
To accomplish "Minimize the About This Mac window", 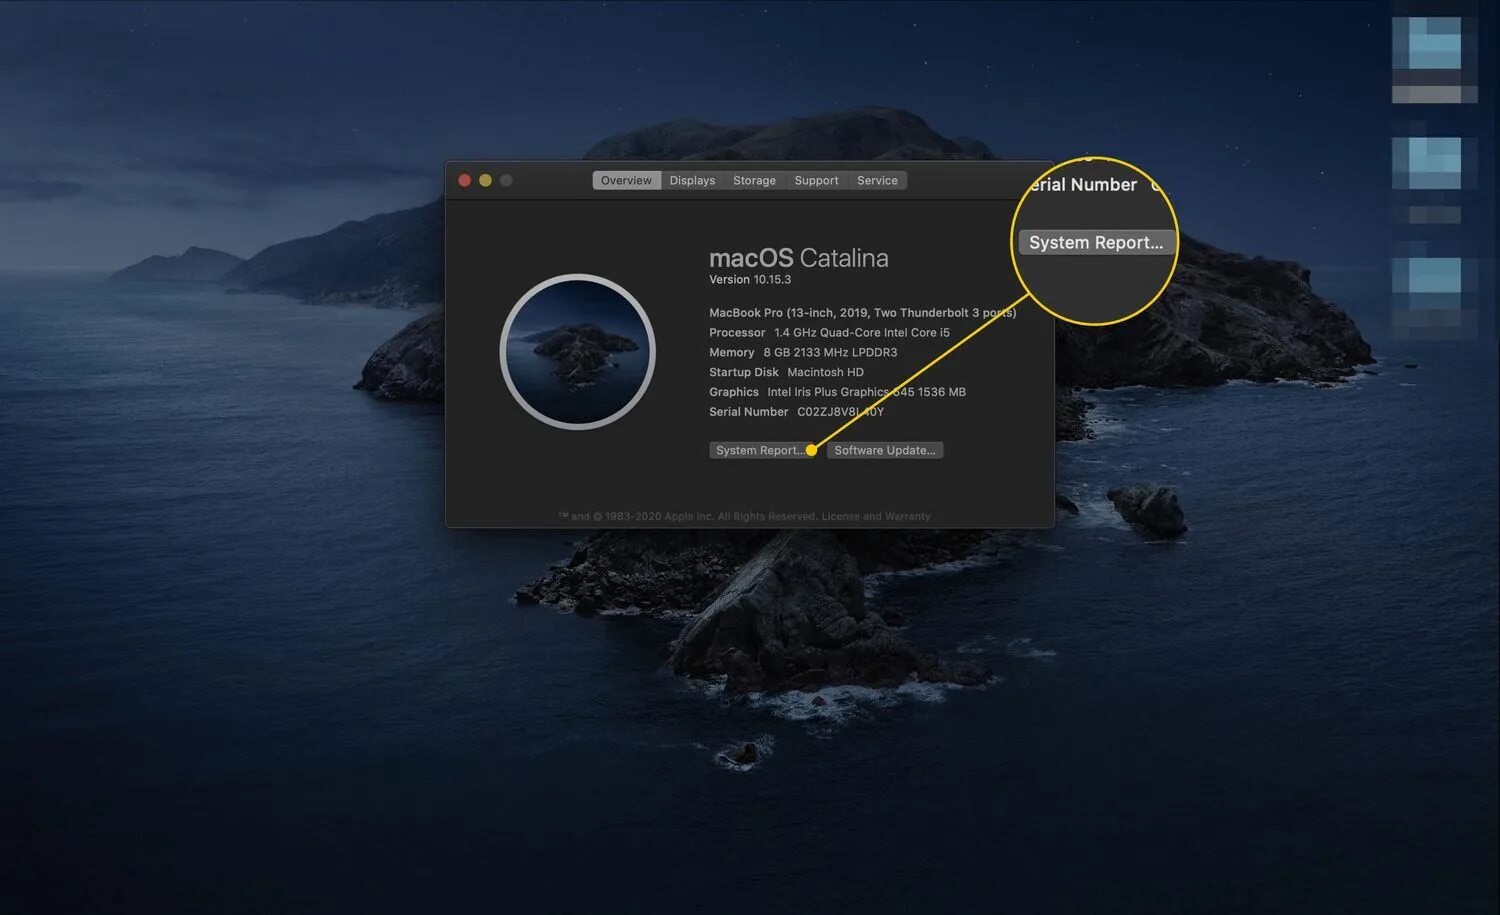I will (485, 180).
